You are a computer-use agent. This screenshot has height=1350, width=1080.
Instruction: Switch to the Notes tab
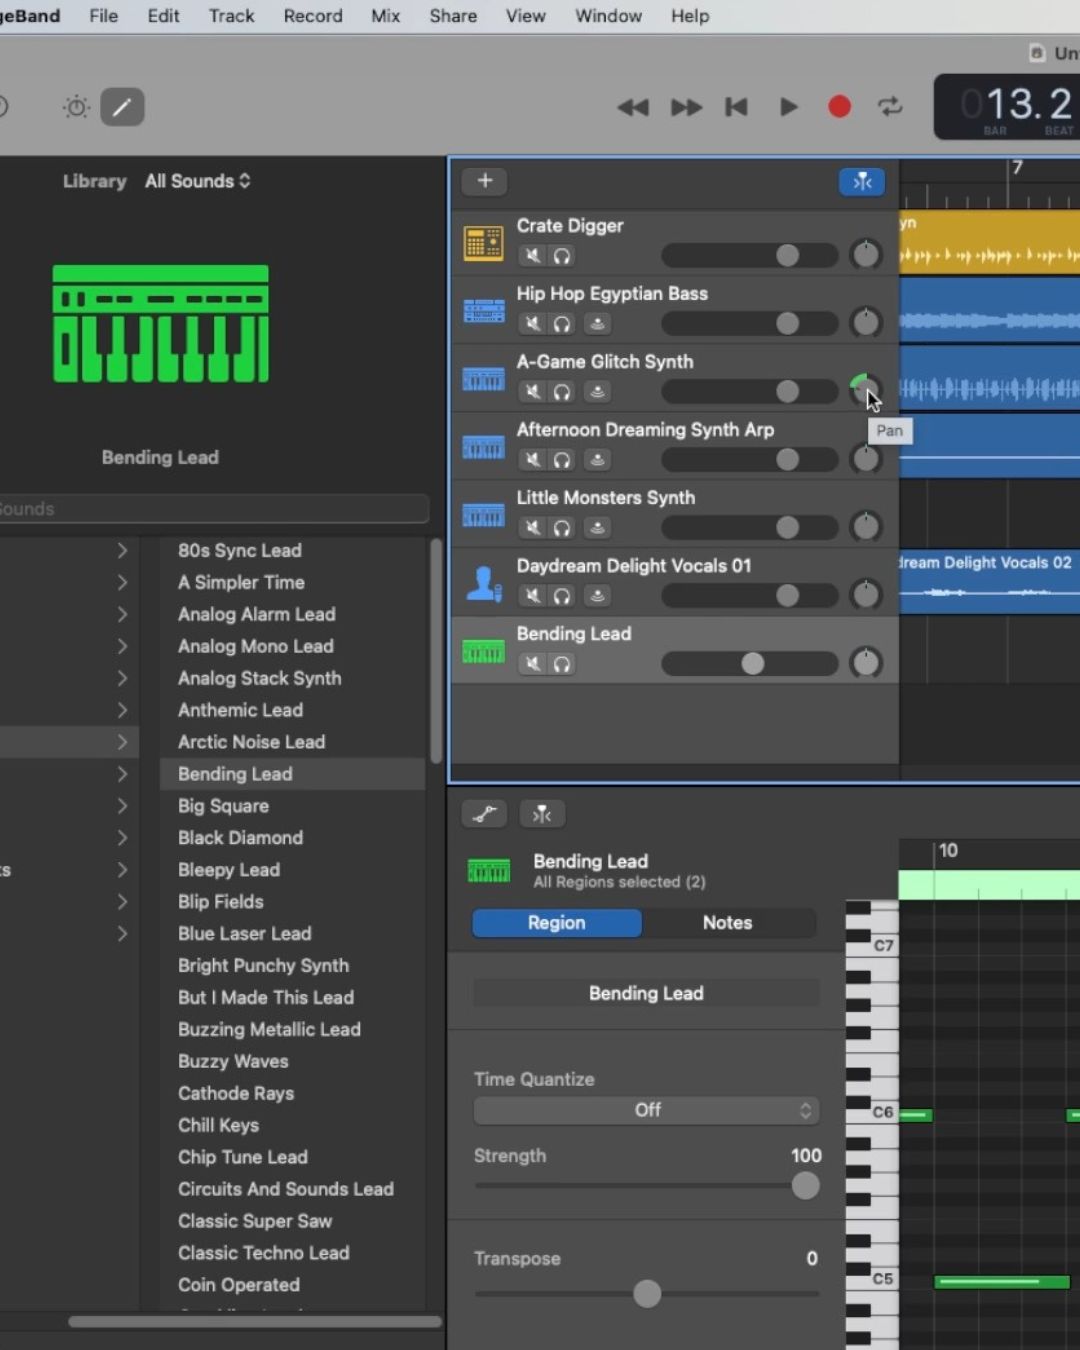point(728,923)
